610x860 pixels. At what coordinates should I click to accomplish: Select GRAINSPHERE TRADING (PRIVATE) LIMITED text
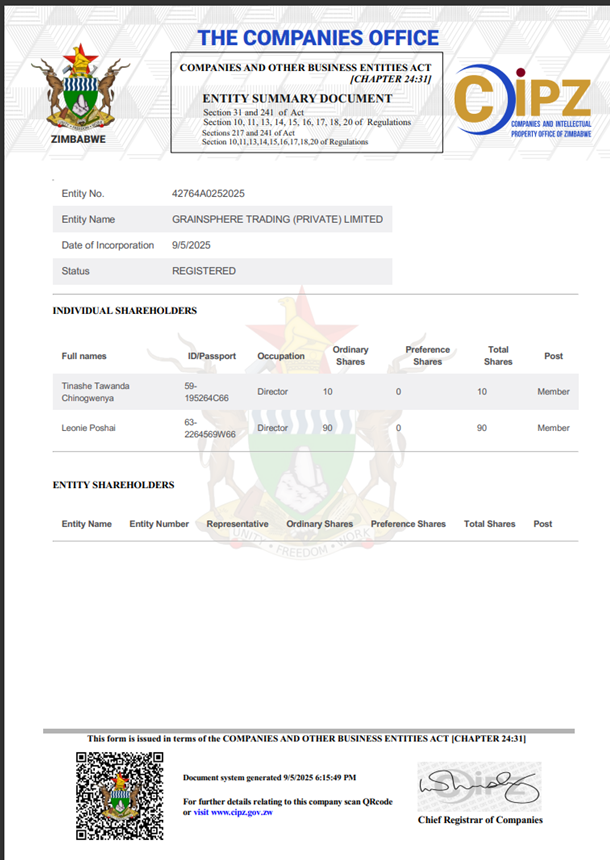click(x=278, y=219)
